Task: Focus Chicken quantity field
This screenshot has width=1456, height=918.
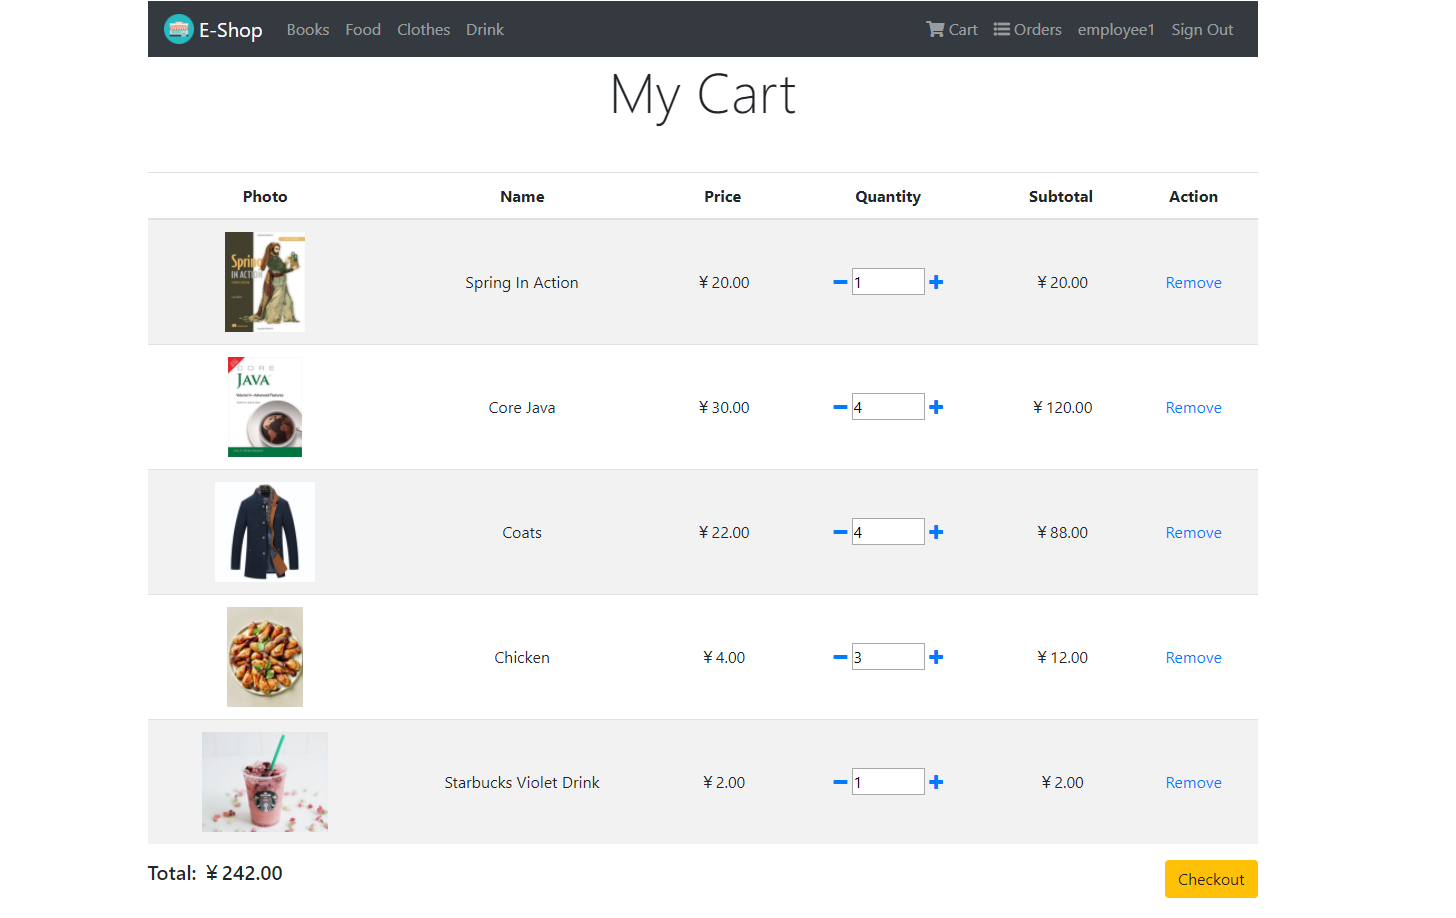Action: pos(888,657)
